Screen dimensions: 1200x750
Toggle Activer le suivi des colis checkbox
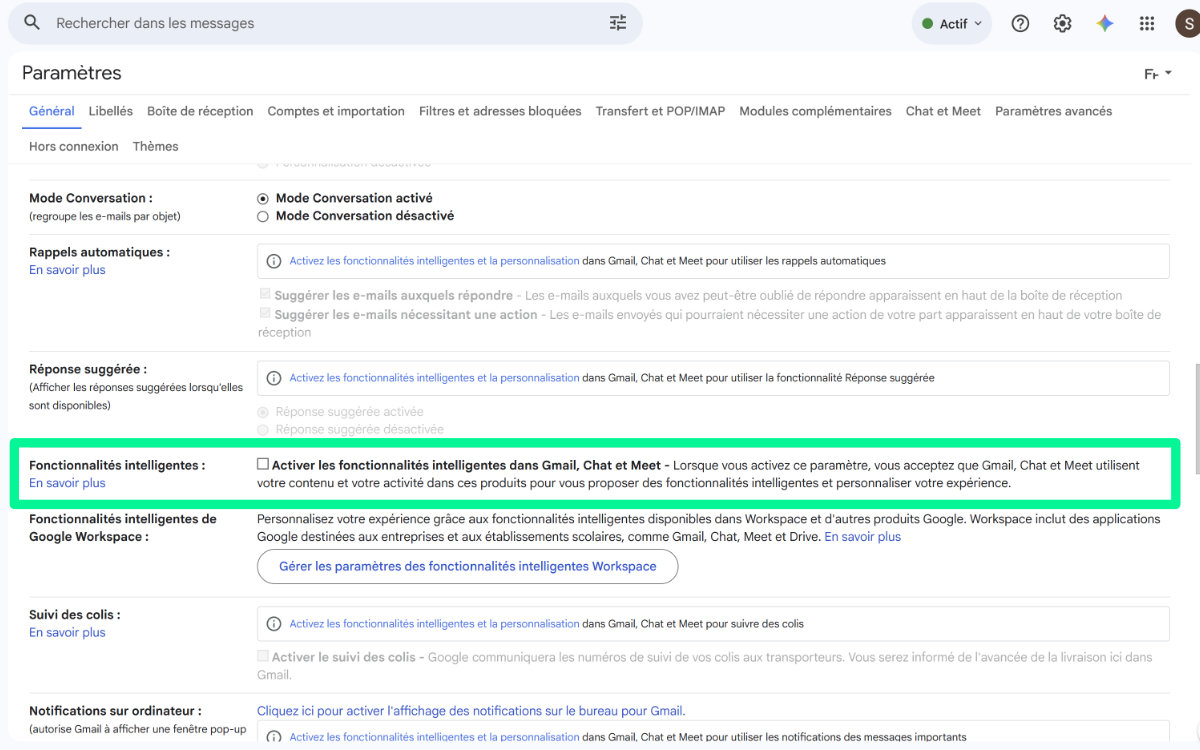263,656
